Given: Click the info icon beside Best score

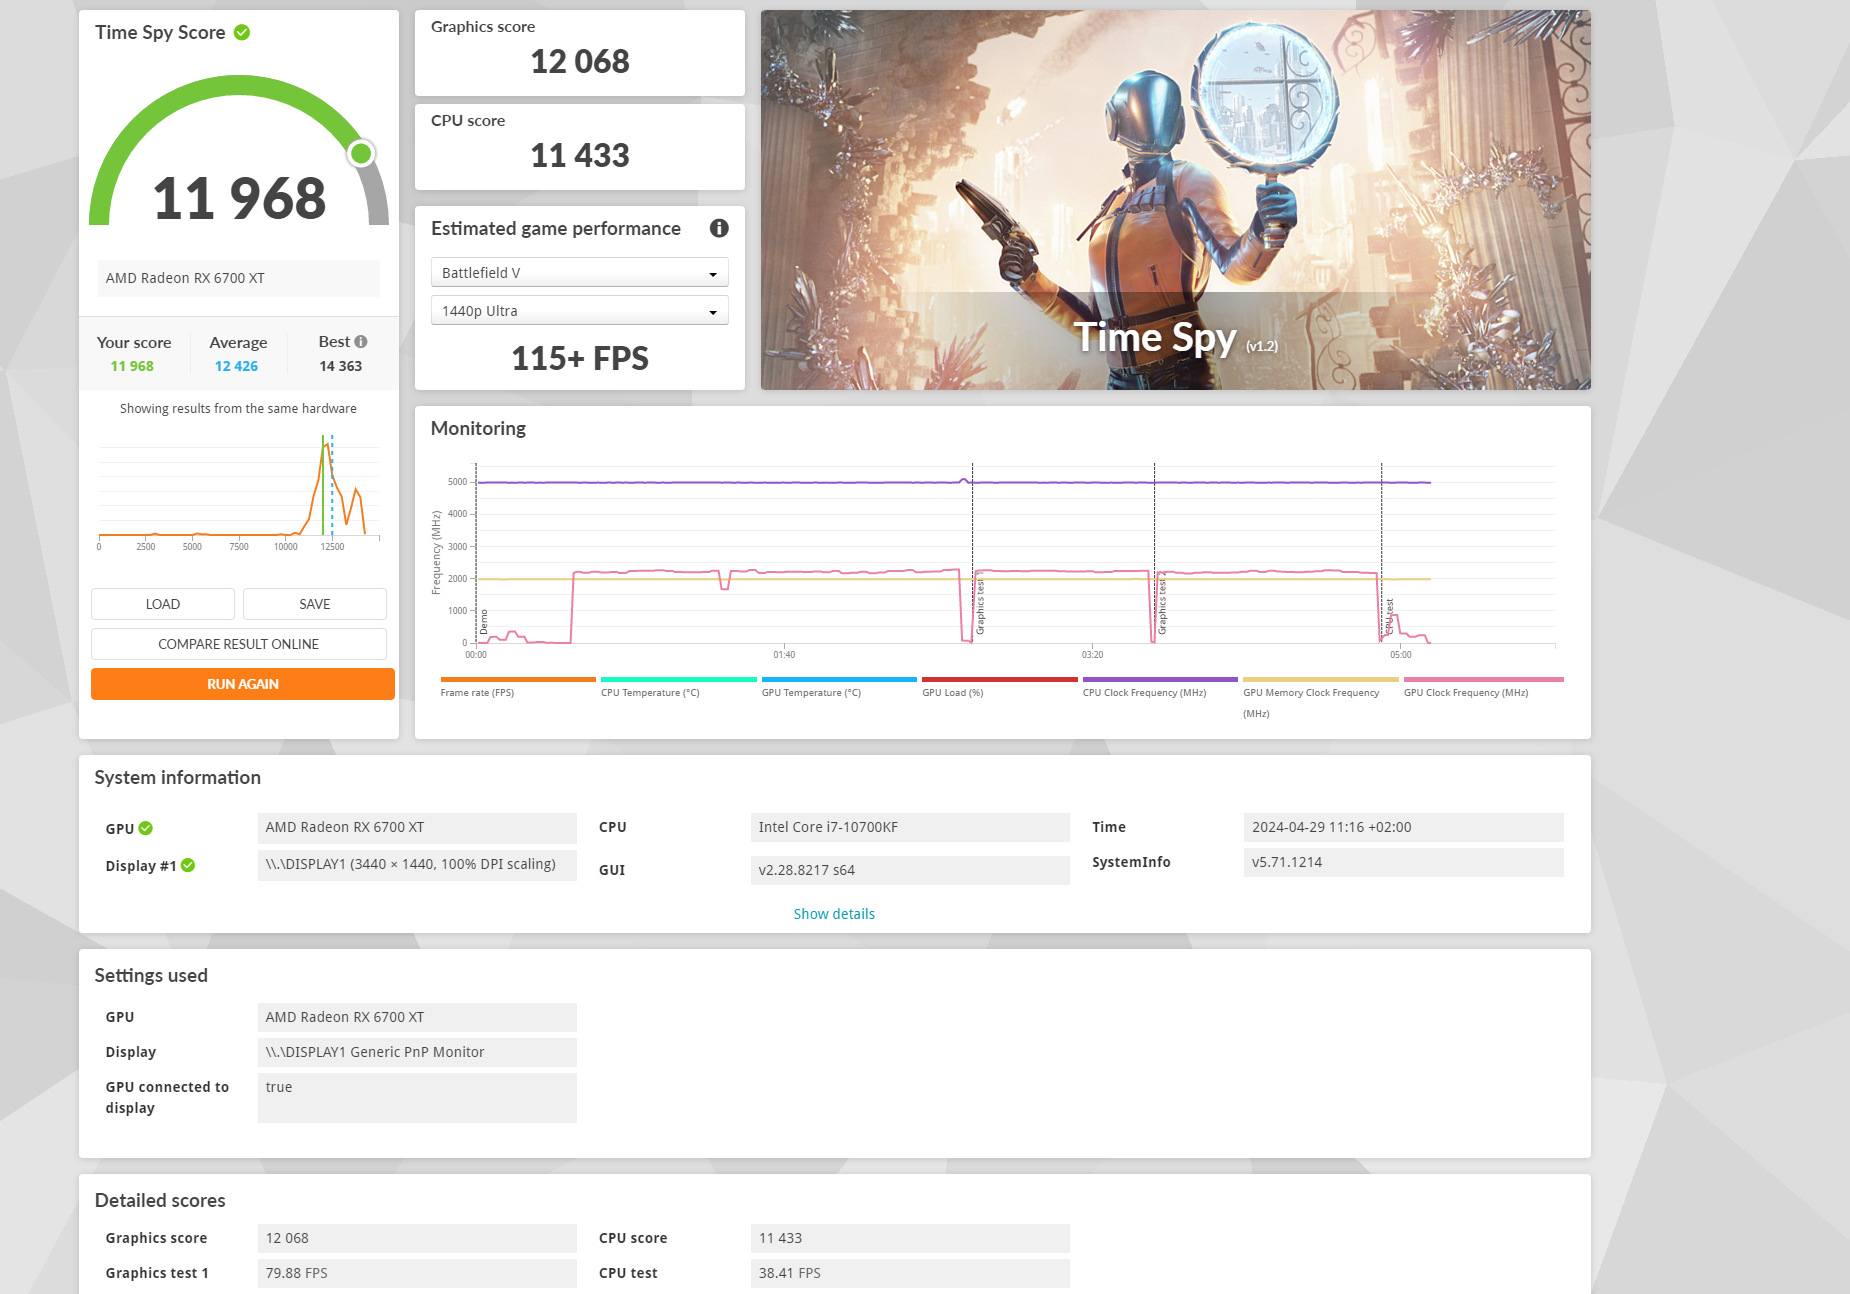Looking at the screenshot, I should [361, 342].
